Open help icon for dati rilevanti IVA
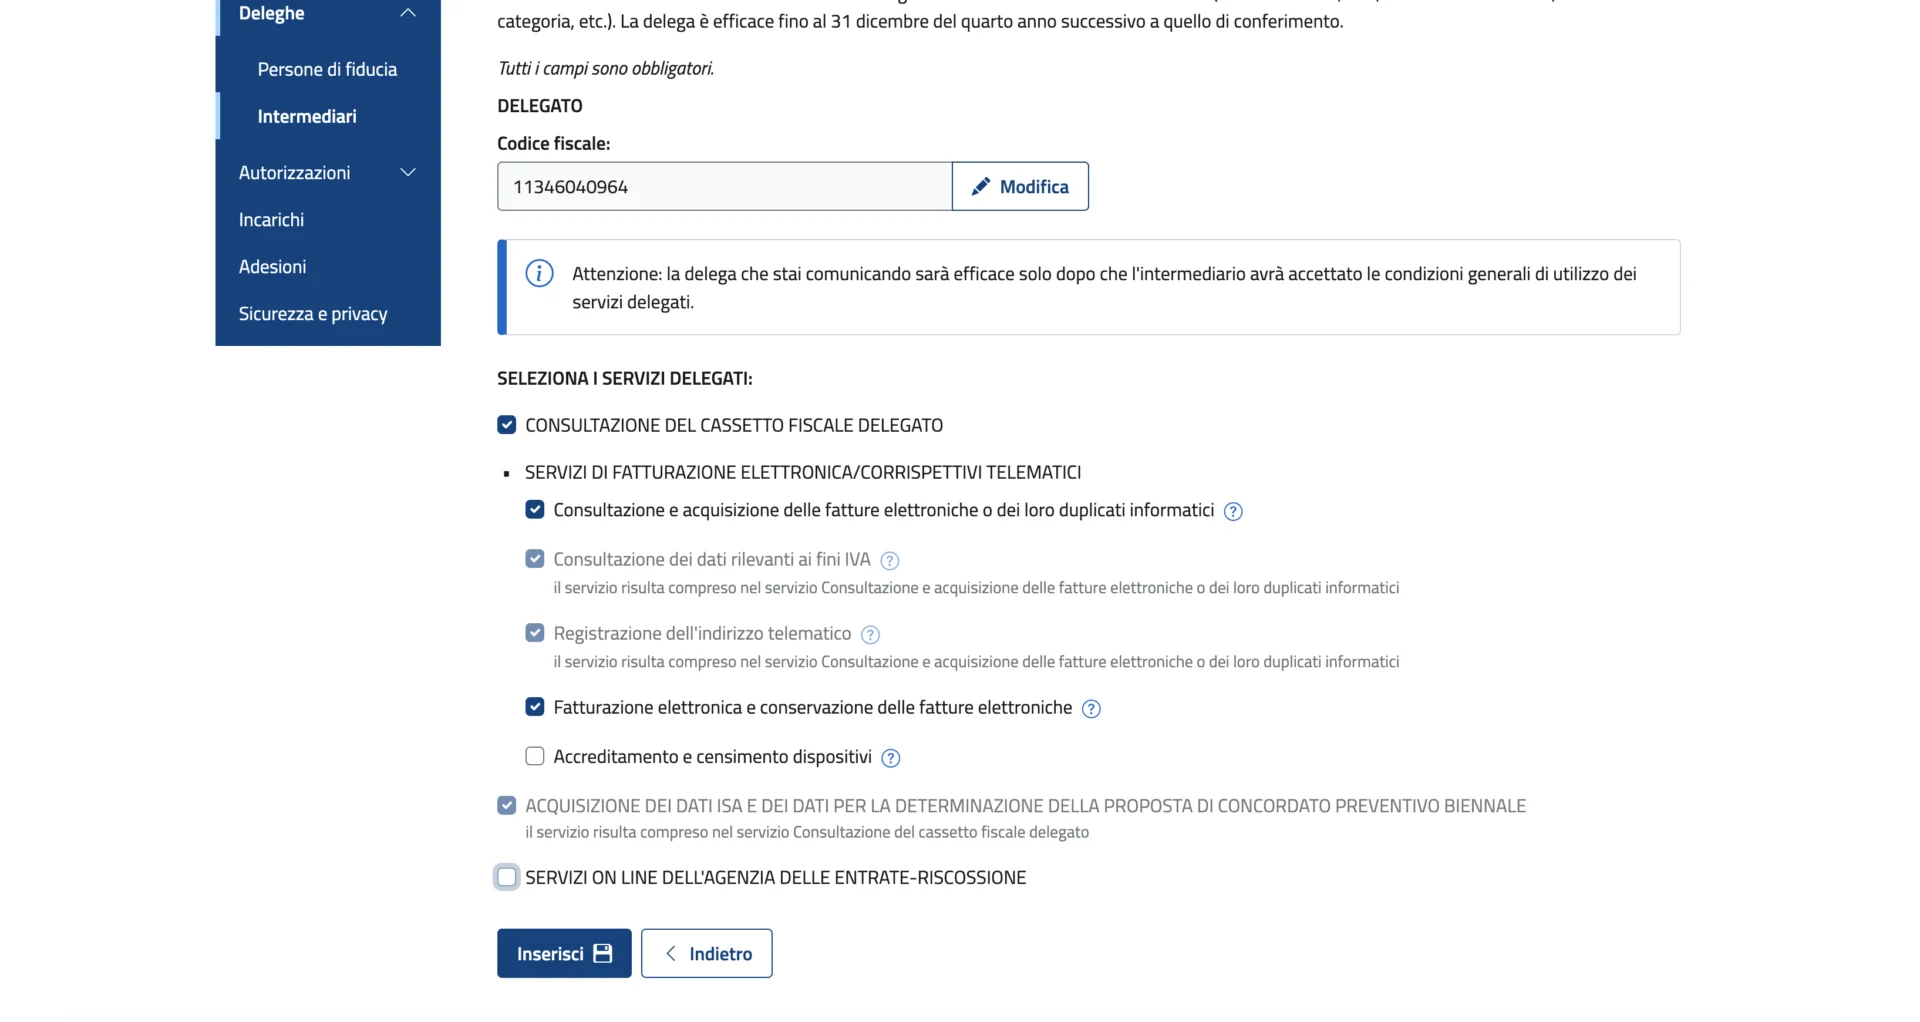This screenshot has height=1022, width=1920. click(889, 561)
